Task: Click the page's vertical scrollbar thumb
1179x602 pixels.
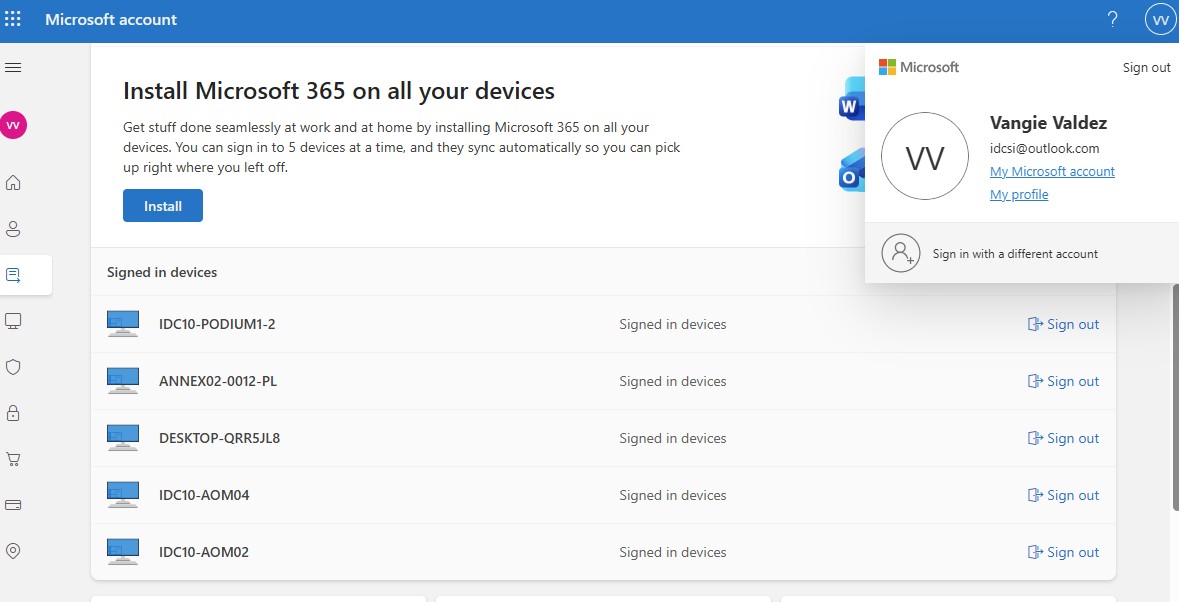Action: (1174, 398)
